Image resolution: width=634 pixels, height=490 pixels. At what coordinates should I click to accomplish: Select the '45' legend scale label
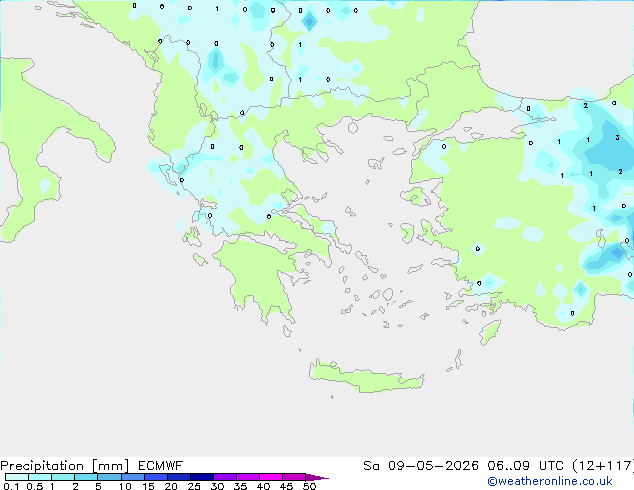pos(286,486)
